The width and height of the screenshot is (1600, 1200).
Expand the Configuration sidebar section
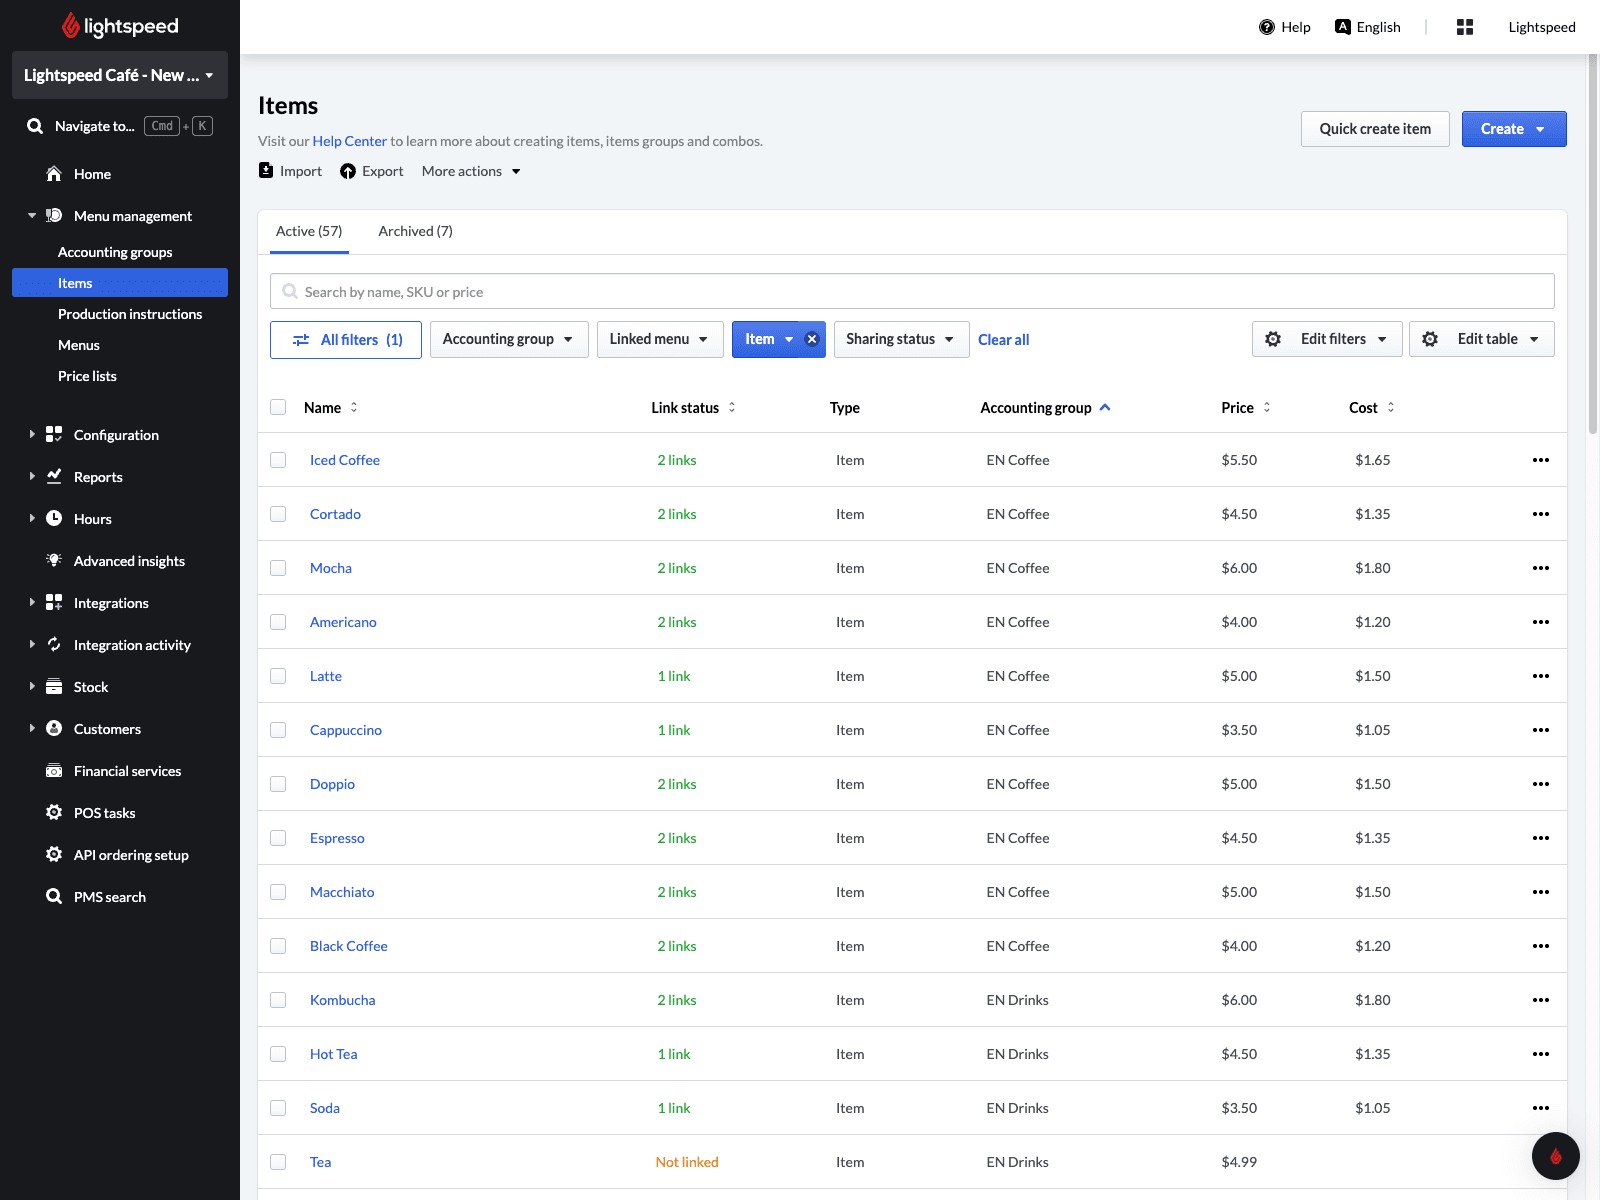click(116, 435)
